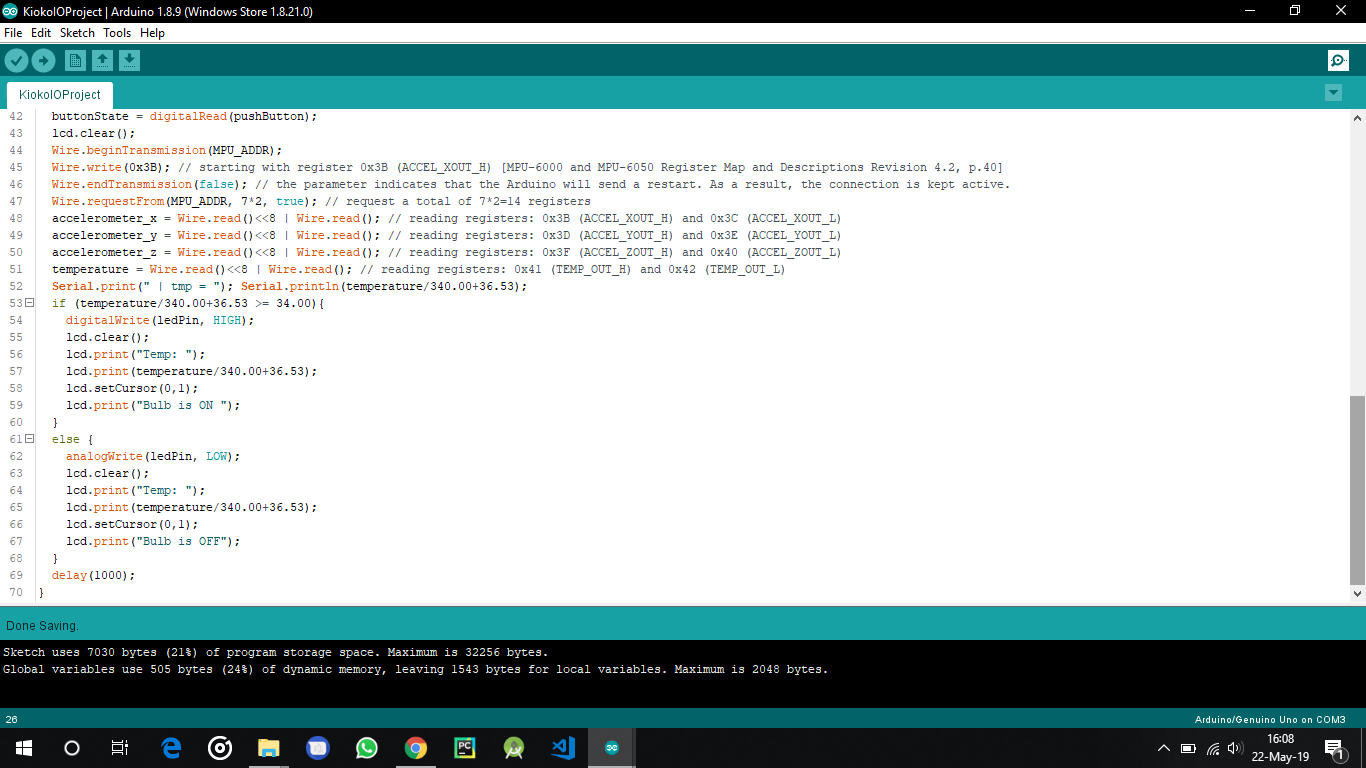Open the Help menu

[152, 33]
